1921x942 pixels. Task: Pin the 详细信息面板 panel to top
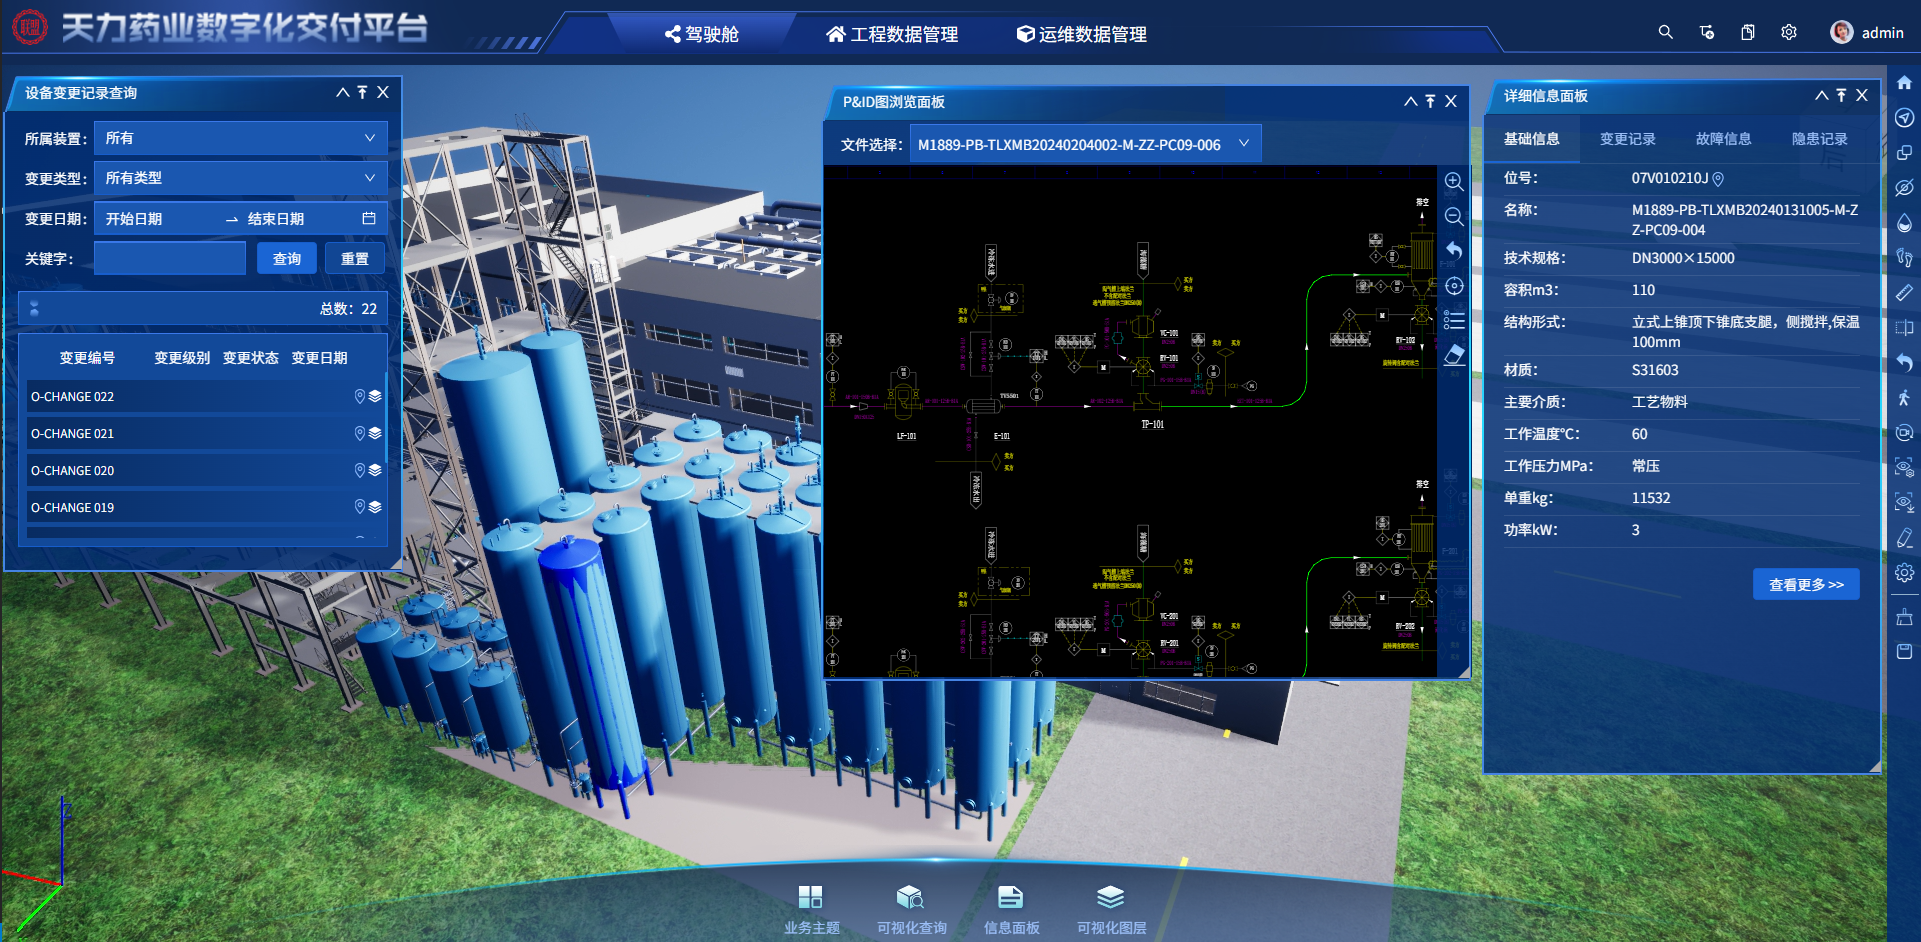tap(1842, 95)
